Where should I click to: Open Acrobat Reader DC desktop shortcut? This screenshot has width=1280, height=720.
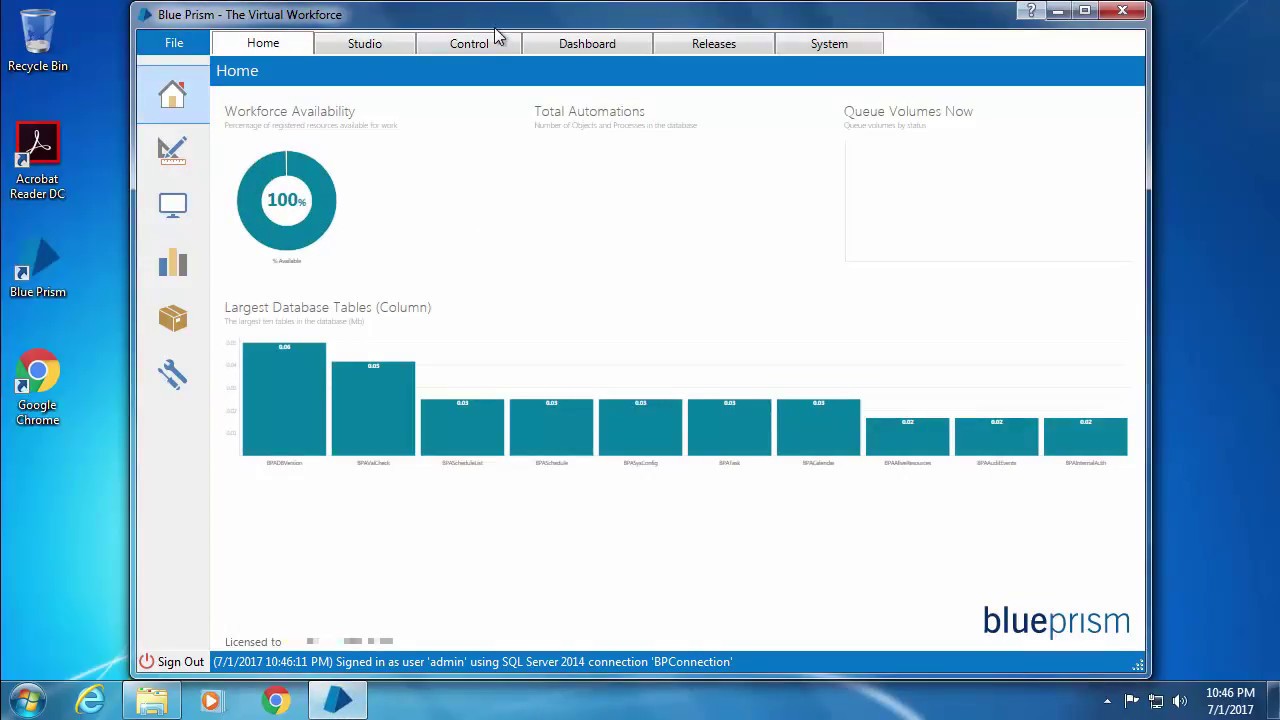37,162
